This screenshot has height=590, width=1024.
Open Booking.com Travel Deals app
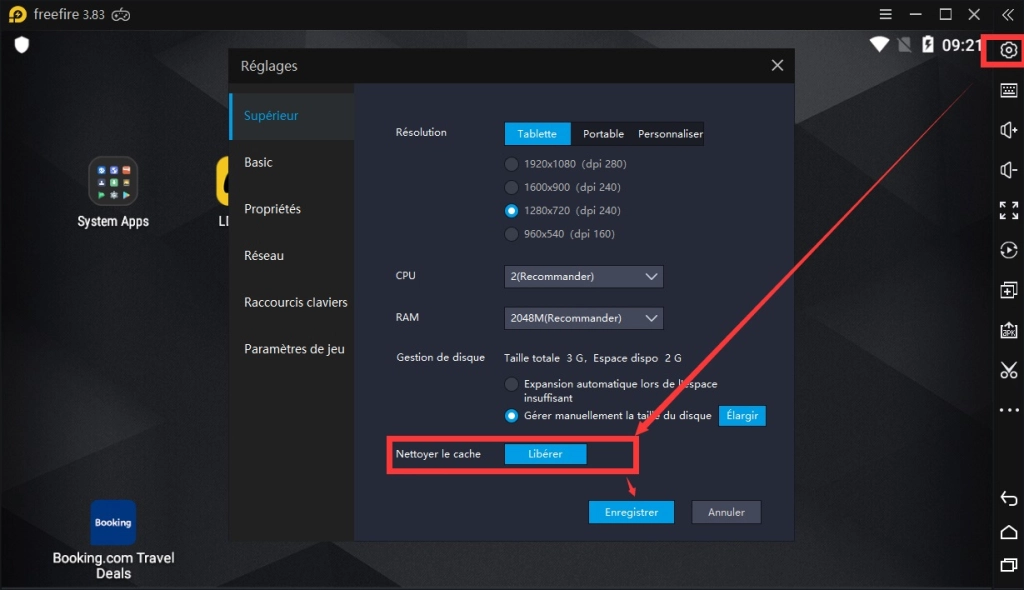(113, 540)
